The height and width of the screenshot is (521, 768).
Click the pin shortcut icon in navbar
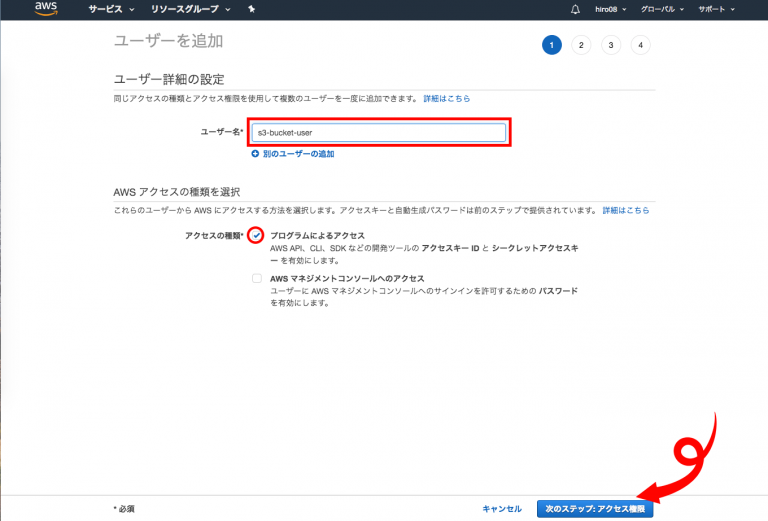[x=252, y=9]
